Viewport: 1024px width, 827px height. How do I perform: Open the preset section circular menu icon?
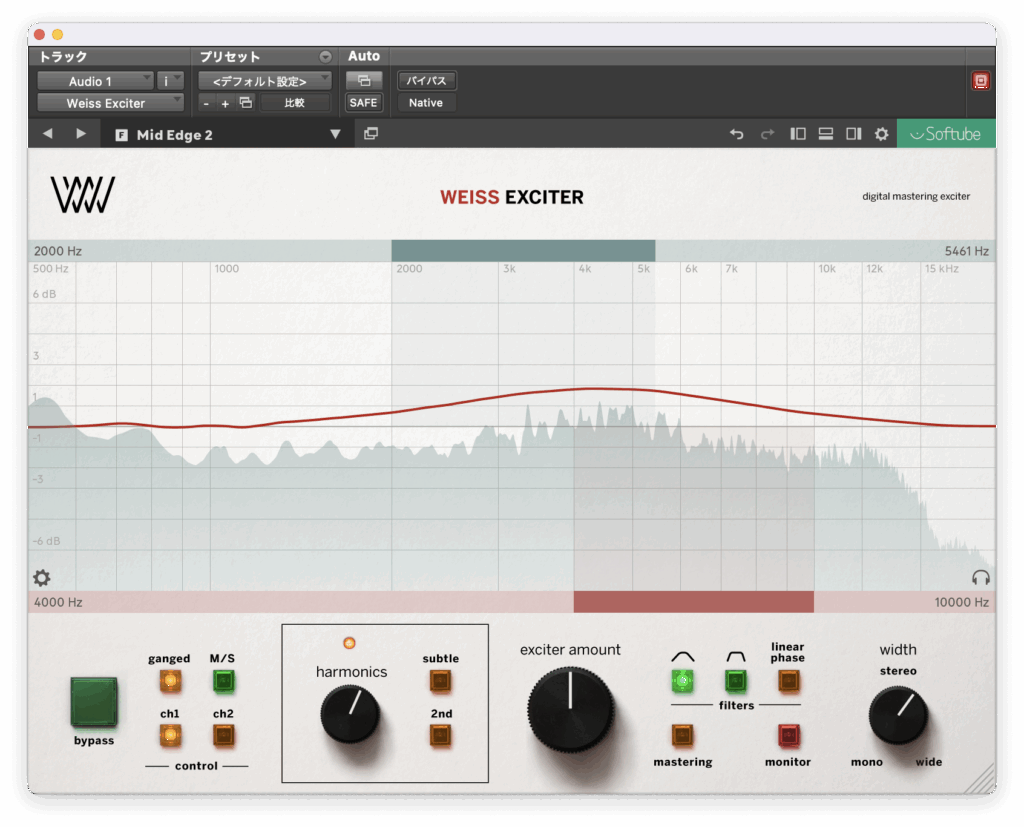coord(325,57)
